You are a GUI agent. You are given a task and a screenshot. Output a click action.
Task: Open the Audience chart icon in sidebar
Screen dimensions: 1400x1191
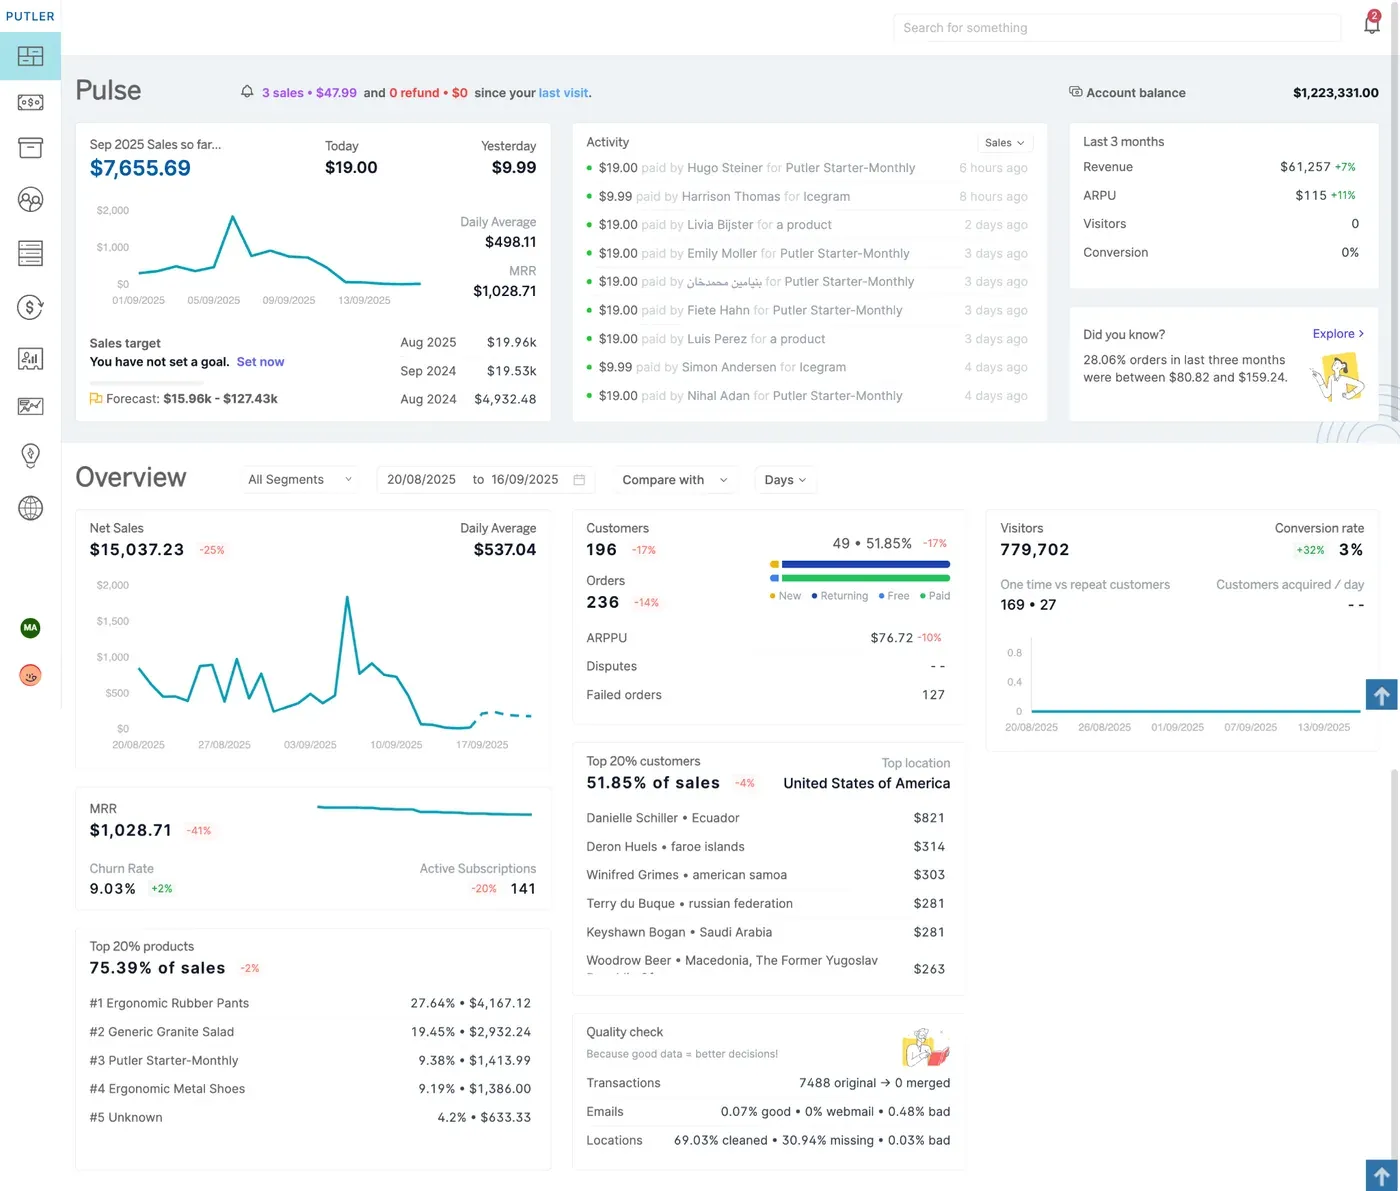click(30, 359)
